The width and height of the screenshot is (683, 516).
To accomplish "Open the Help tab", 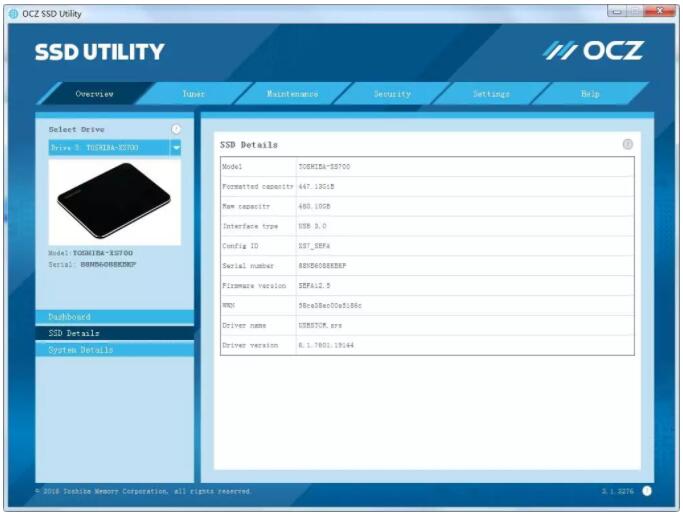I will click(590, 94).
